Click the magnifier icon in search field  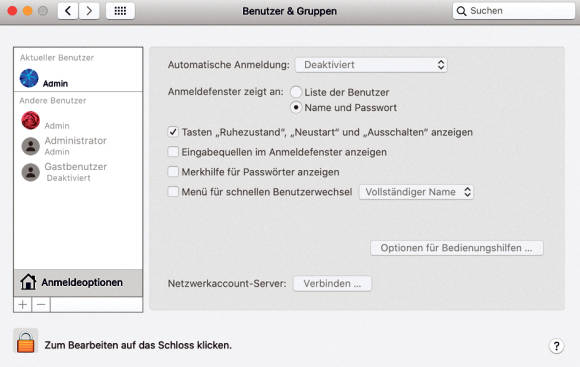tap(461, 11)
